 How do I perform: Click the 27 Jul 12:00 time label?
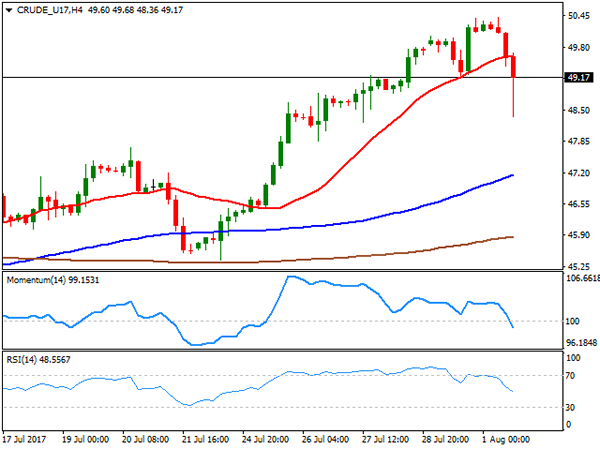click(385, 439)
